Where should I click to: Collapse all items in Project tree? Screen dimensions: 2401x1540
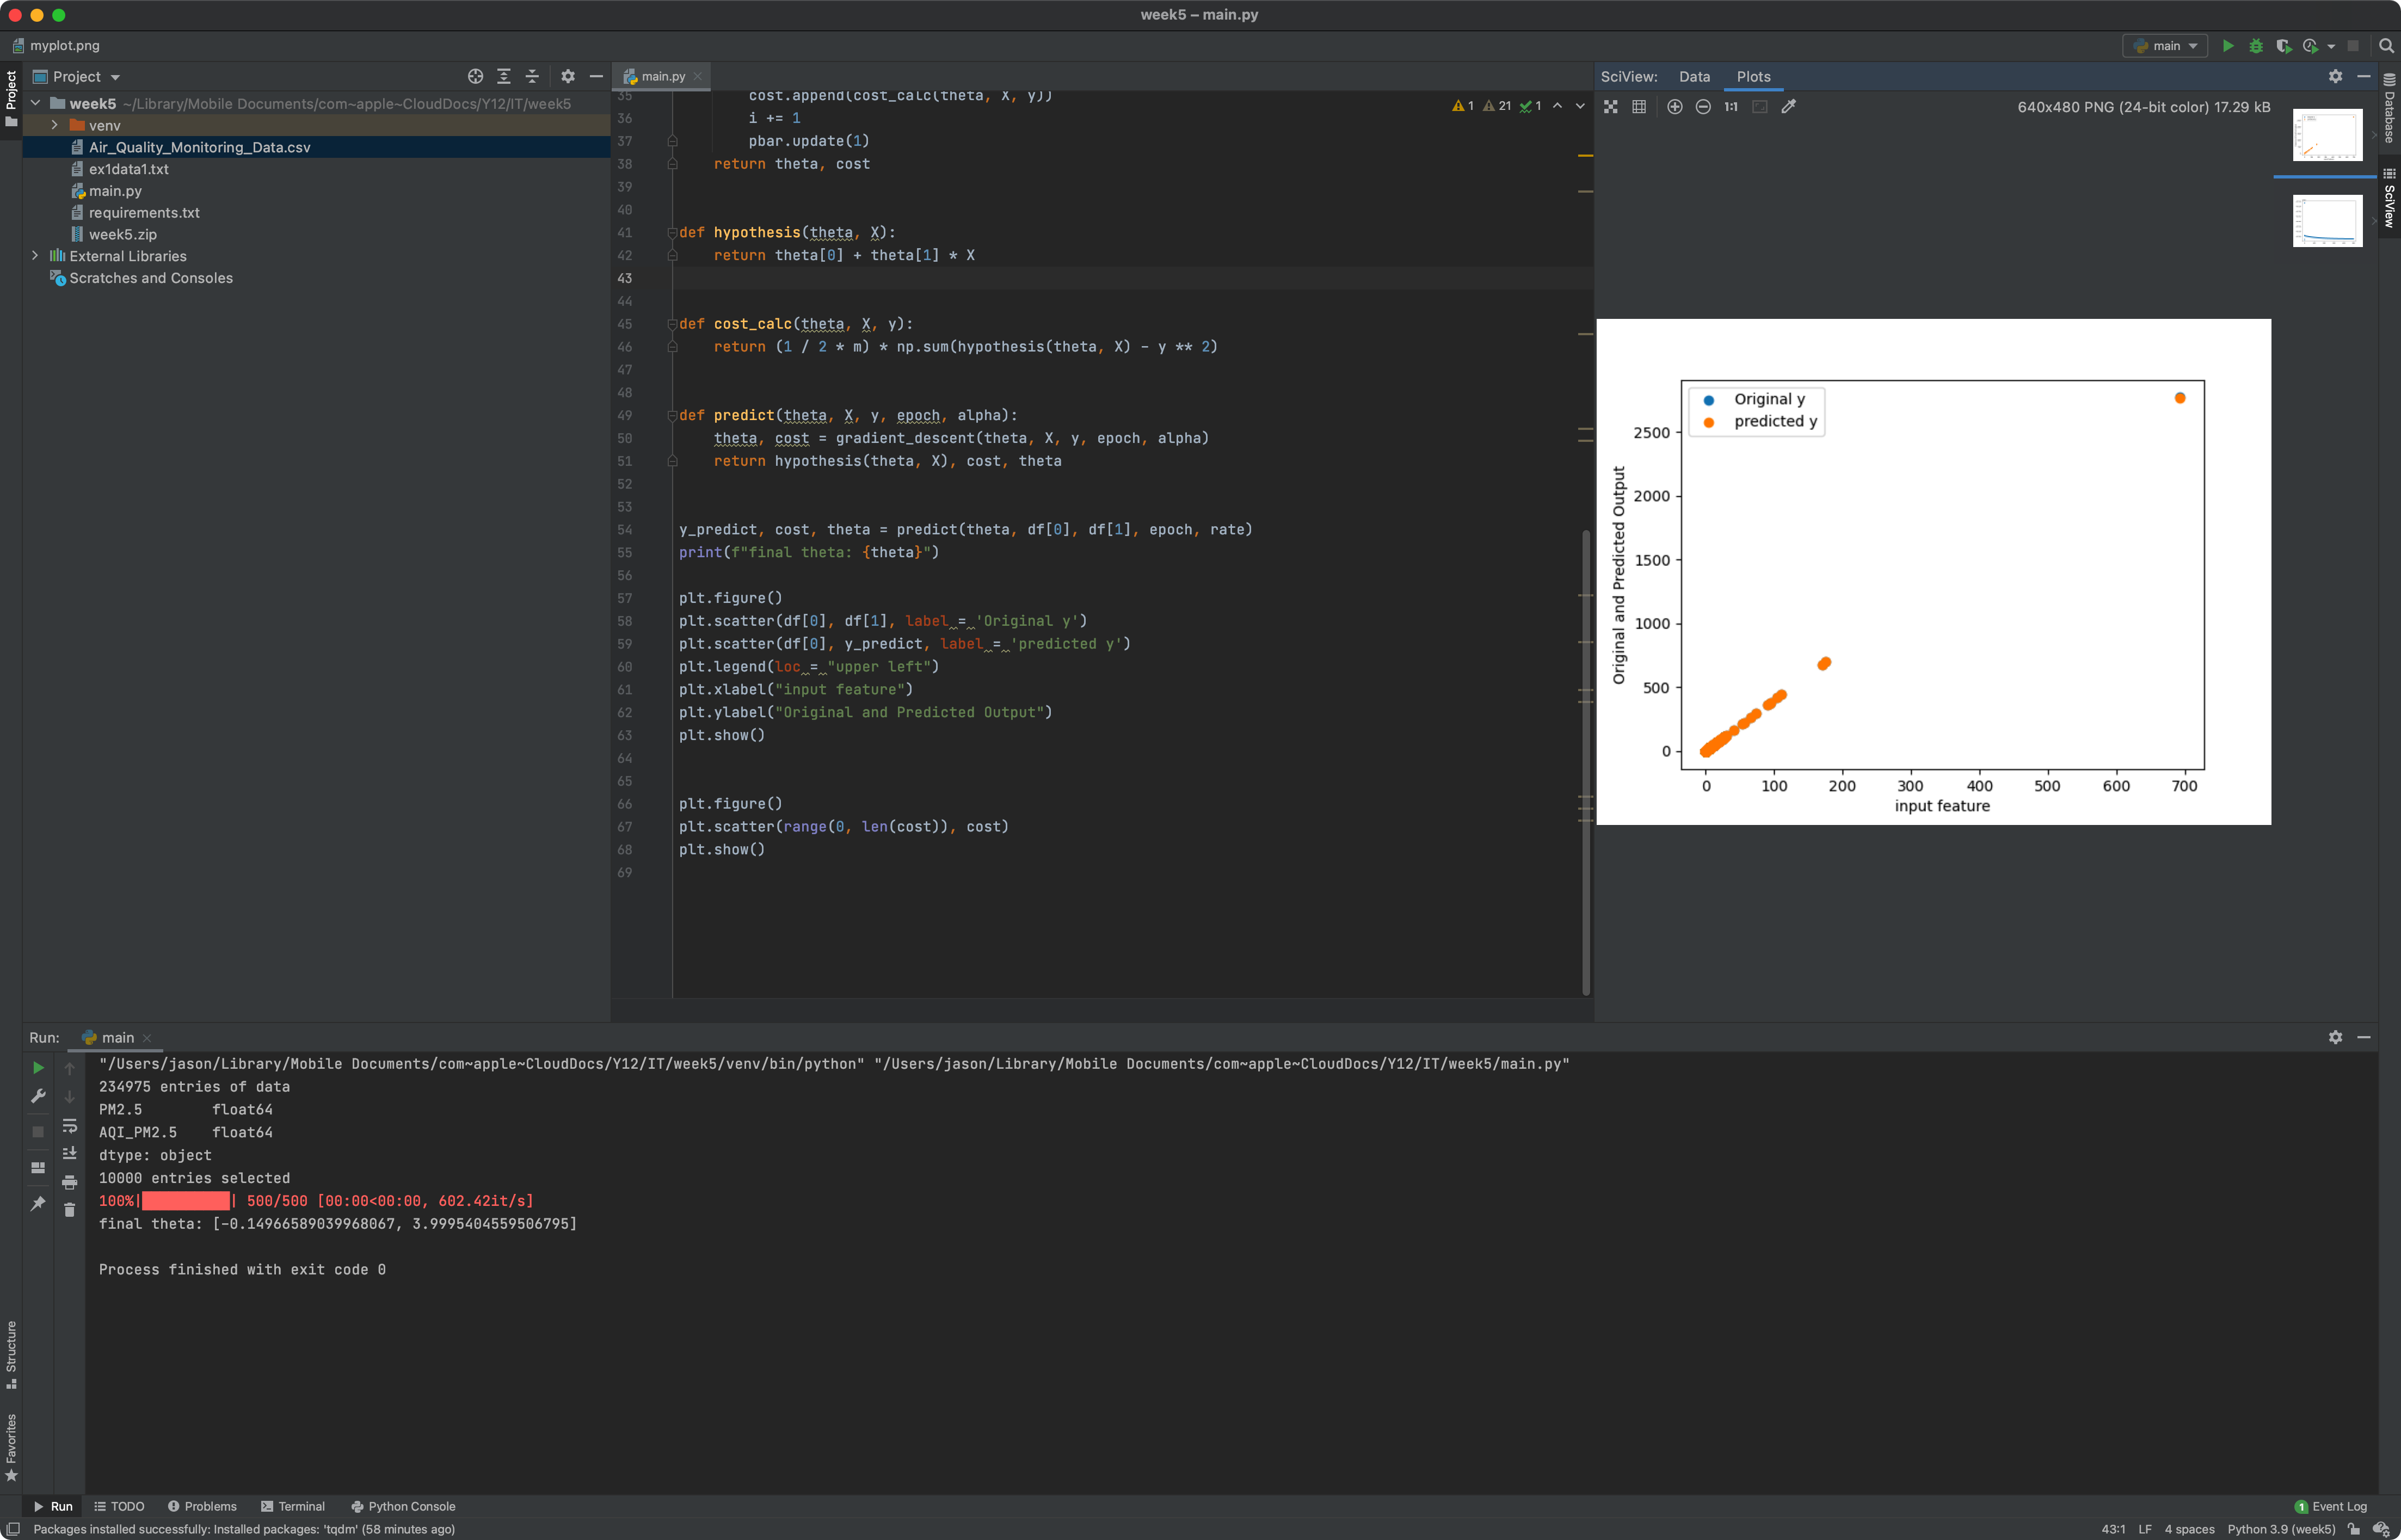(532, 77)
